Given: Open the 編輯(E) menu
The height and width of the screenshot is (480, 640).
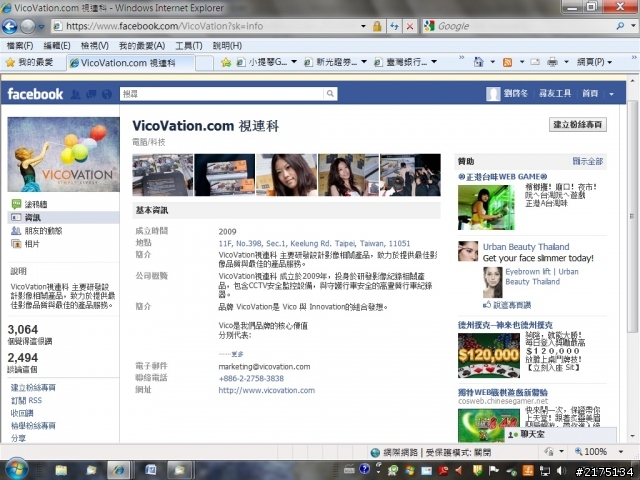Looking at the screenshot, I should tap(57, 46).
